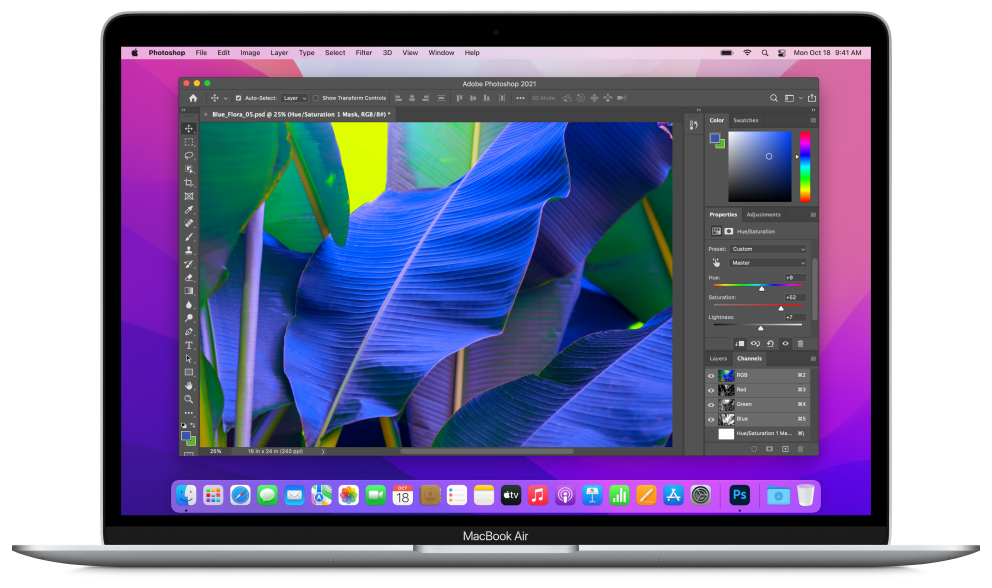The image size is (992, 588).
Task: Click the Home icon in options bar
Action: pos(193,98)
